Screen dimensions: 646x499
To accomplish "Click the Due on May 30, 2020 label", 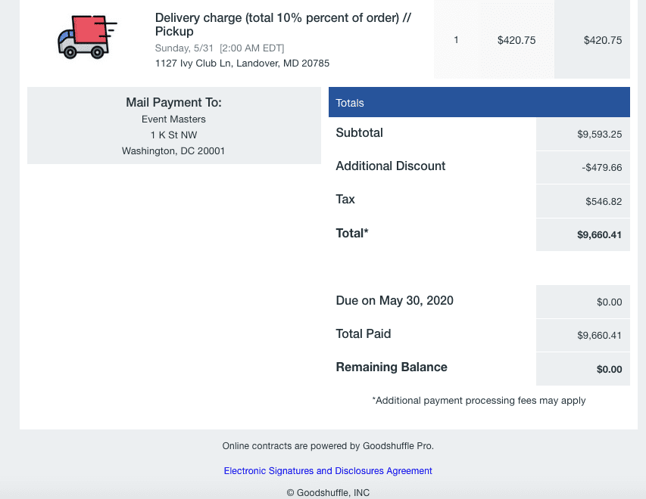I will (395, 300).
